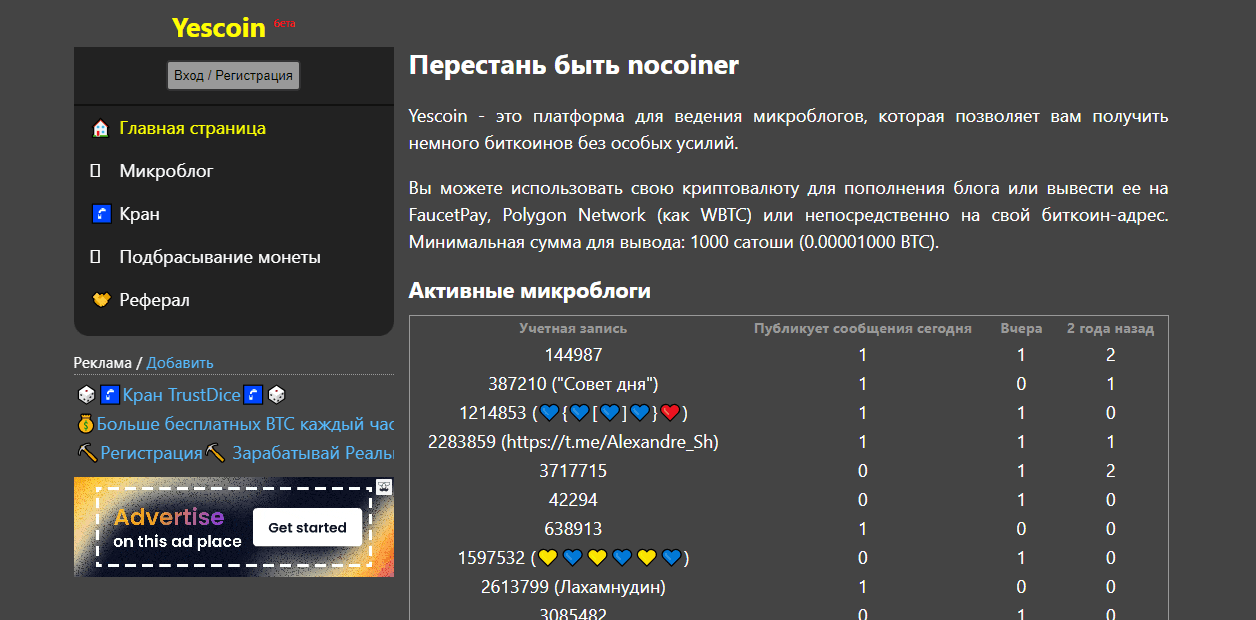This screenshot has height=620, width=1256.
Task: Click the blue faucet icon beside Кран
Action: pyautogui.click(x=100, y=215)
